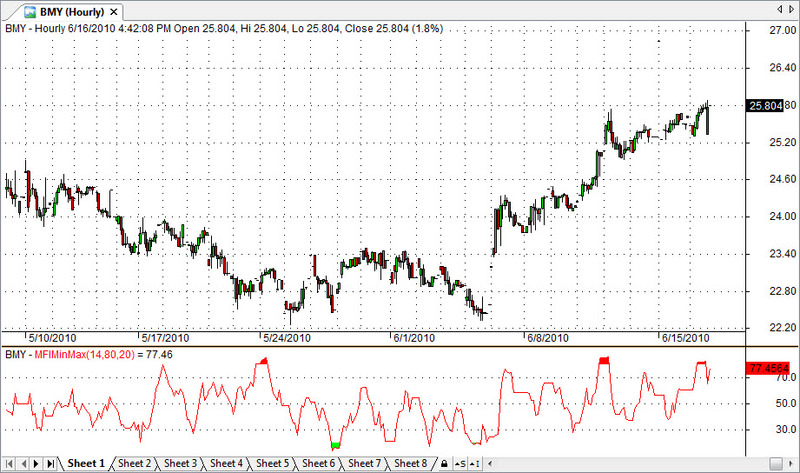Click the 'MFIMinMax(14,80,20)' indicator title

[85, 355]
